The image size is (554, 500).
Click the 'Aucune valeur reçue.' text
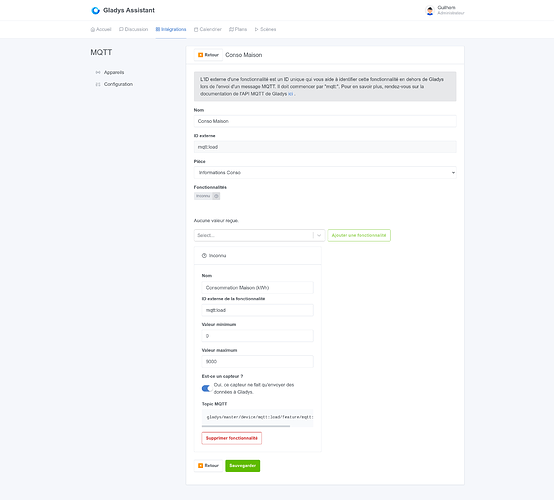(x=216, y=220)
